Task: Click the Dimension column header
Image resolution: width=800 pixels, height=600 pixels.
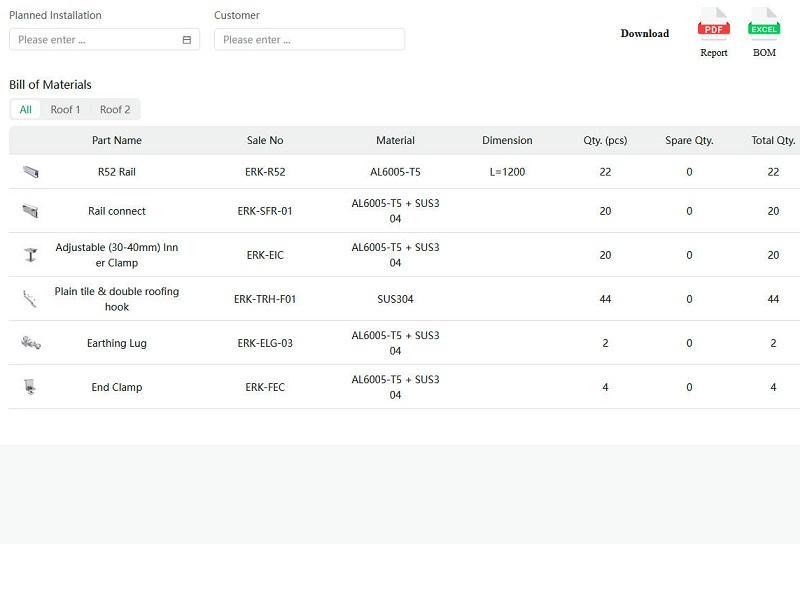Action: pyautogui.click(x=507, y=140)
